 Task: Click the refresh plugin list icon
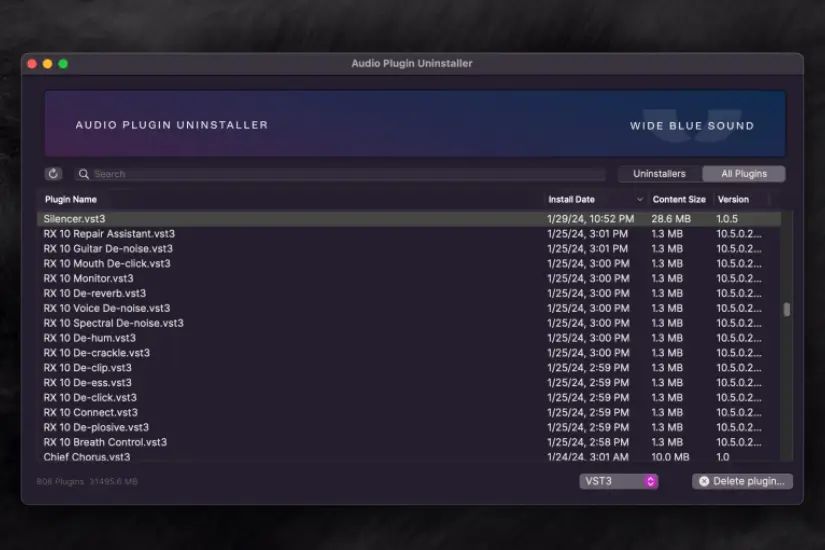coord(53,174)
